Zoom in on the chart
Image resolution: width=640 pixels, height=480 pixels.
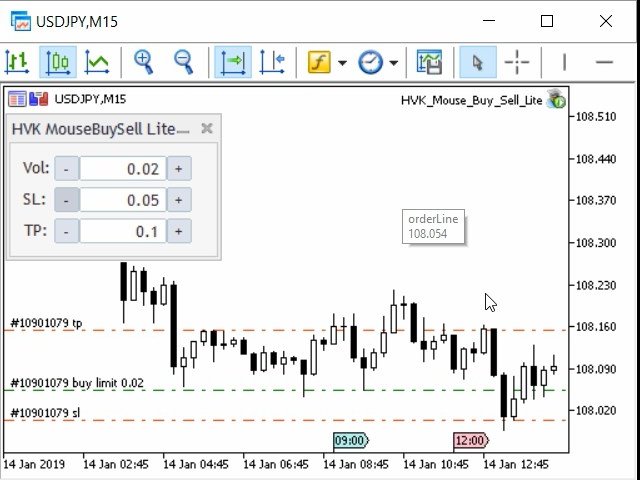click(x=144, y=62)
